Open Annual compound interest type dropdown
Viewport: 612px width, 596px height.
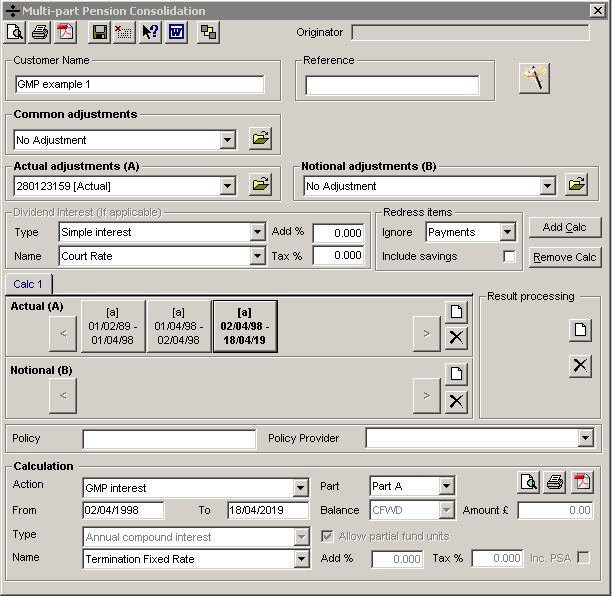tap(301, 537)
